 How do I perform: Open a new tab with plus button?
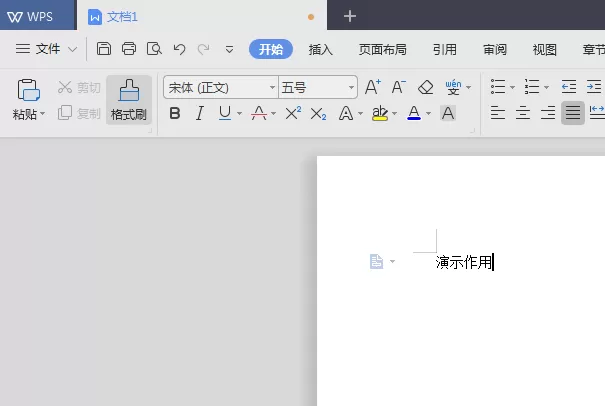350,16
